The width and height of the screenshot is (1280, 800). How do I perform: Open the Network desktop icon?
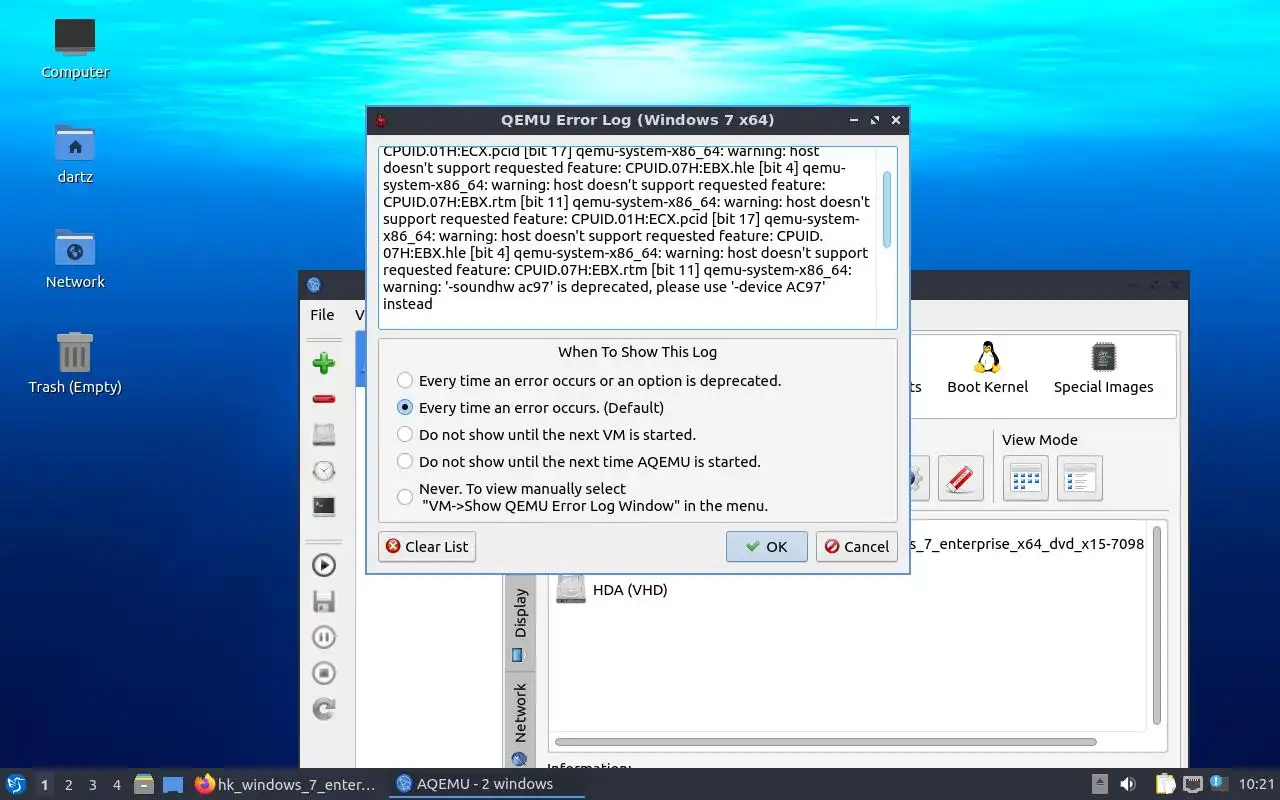coord(75,258)
